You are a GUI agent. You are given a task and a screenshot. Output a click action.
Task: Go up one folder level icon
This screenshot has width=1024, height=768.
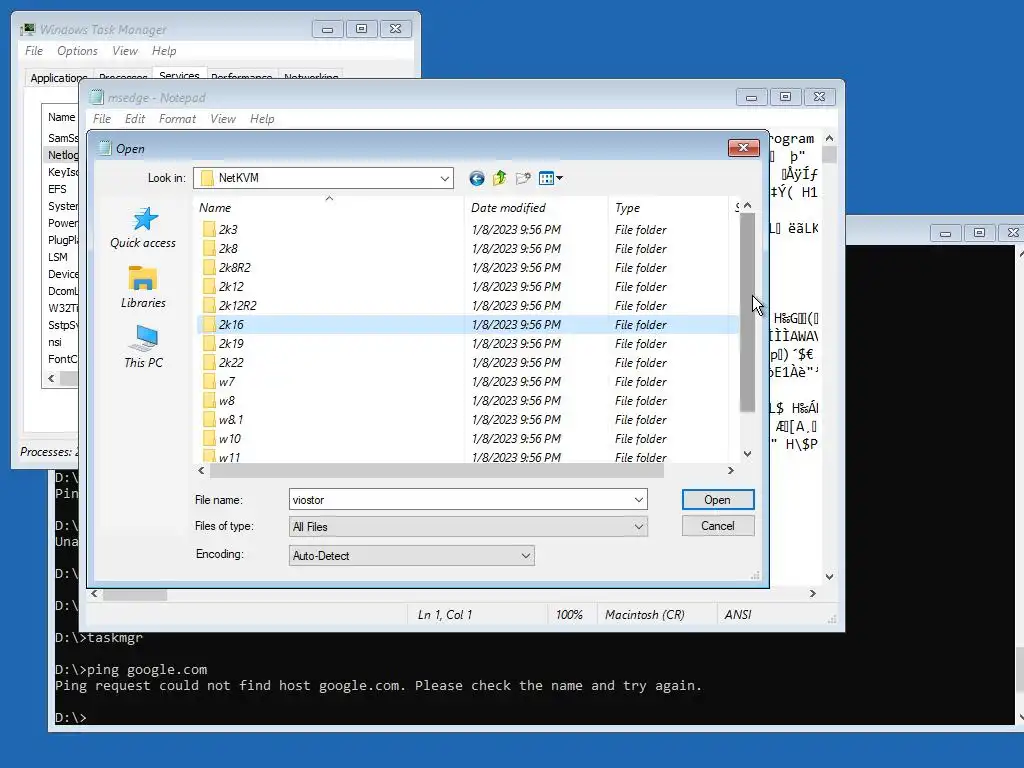pyautogui.click(x=500, y=178)
